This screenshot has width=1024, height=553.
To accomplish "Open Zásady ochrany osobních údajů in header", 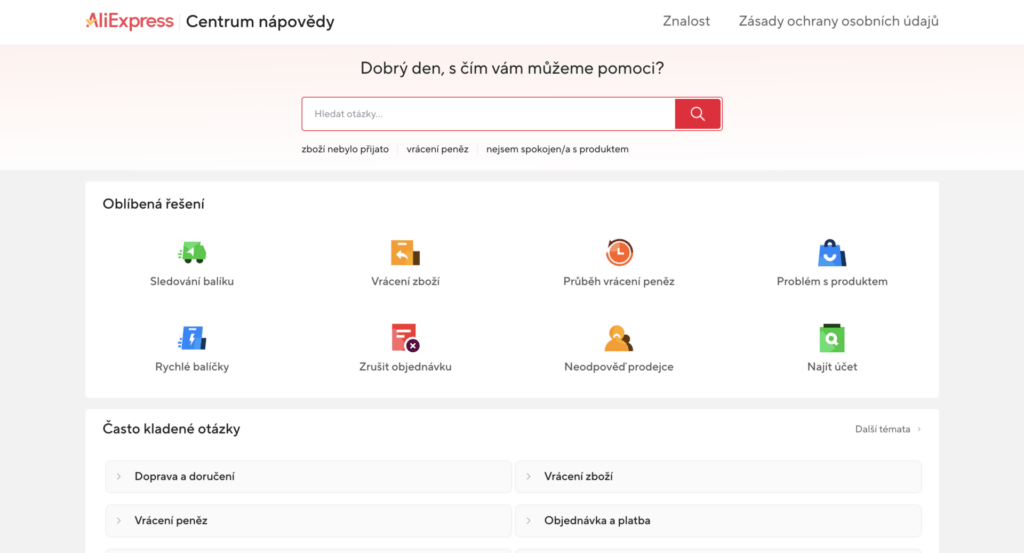I will click(x=838, y=21).
